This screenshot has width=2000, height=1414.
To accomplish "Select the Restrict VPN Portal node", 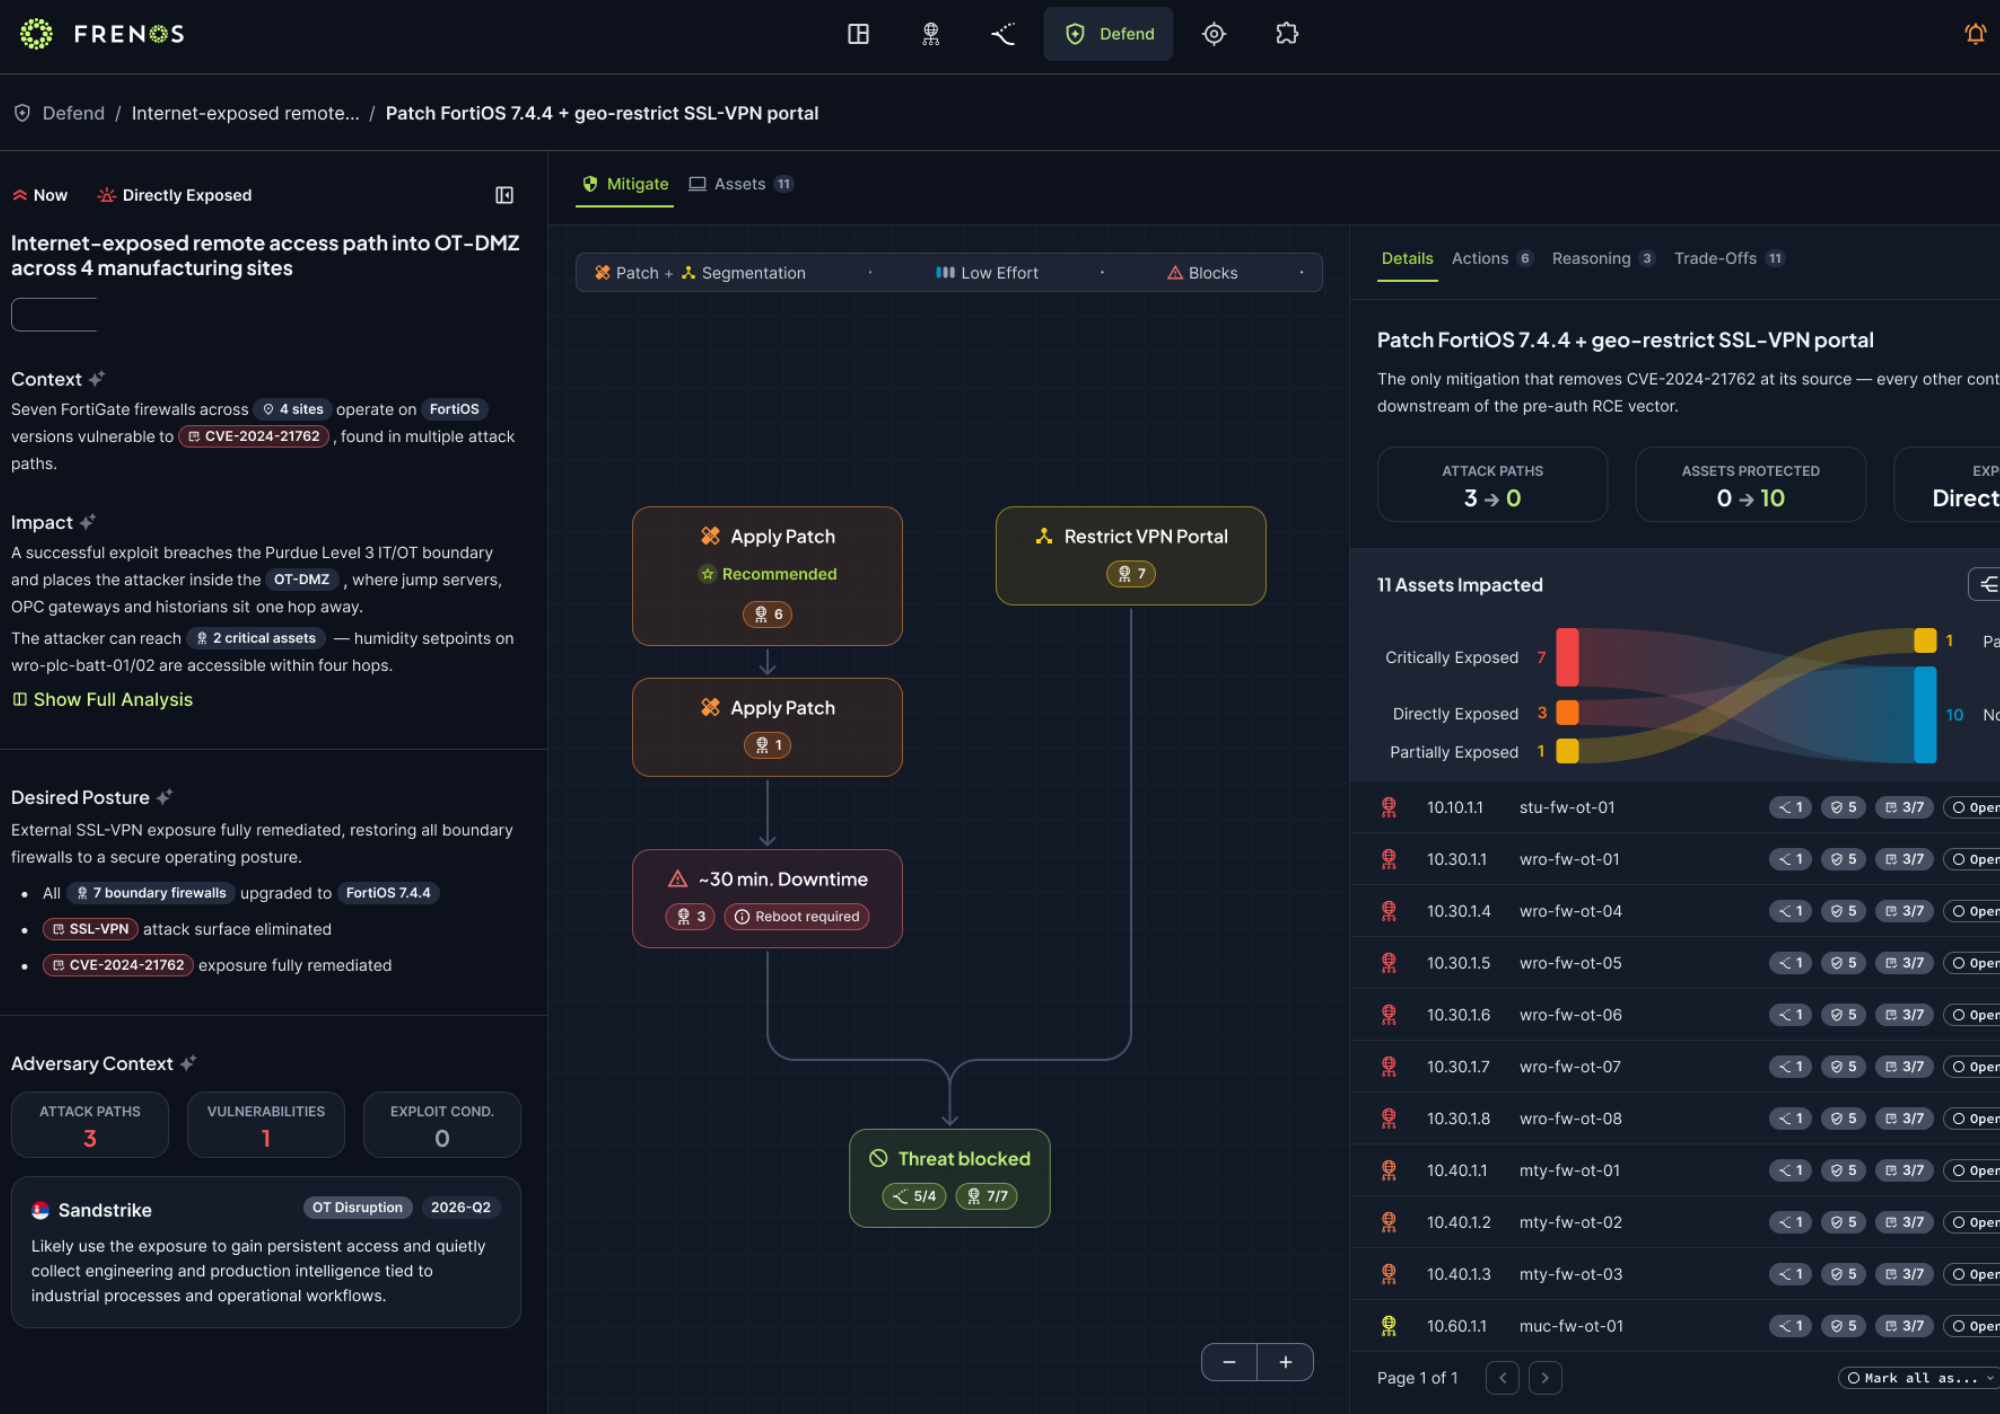I will (x=1131, y=555).
